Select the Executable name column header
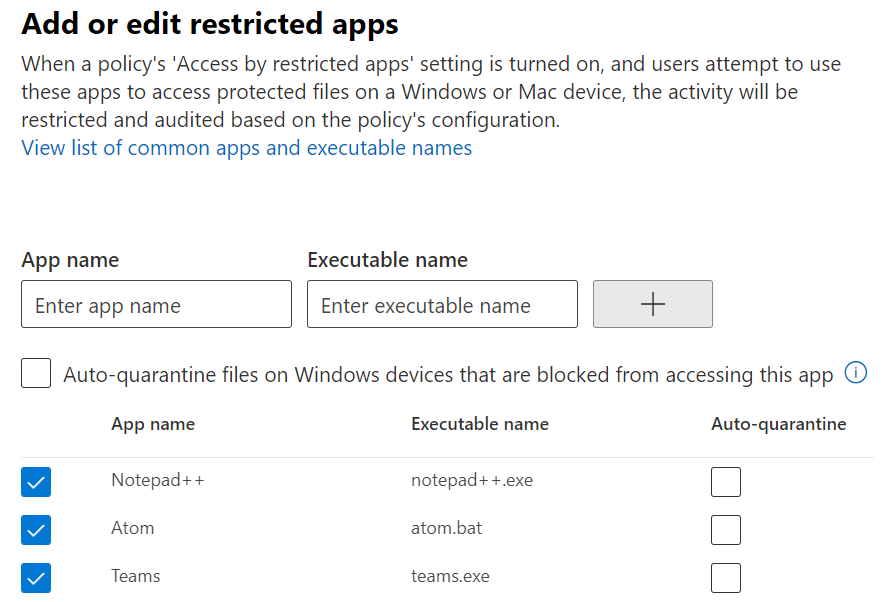 (x=480, y=424)
